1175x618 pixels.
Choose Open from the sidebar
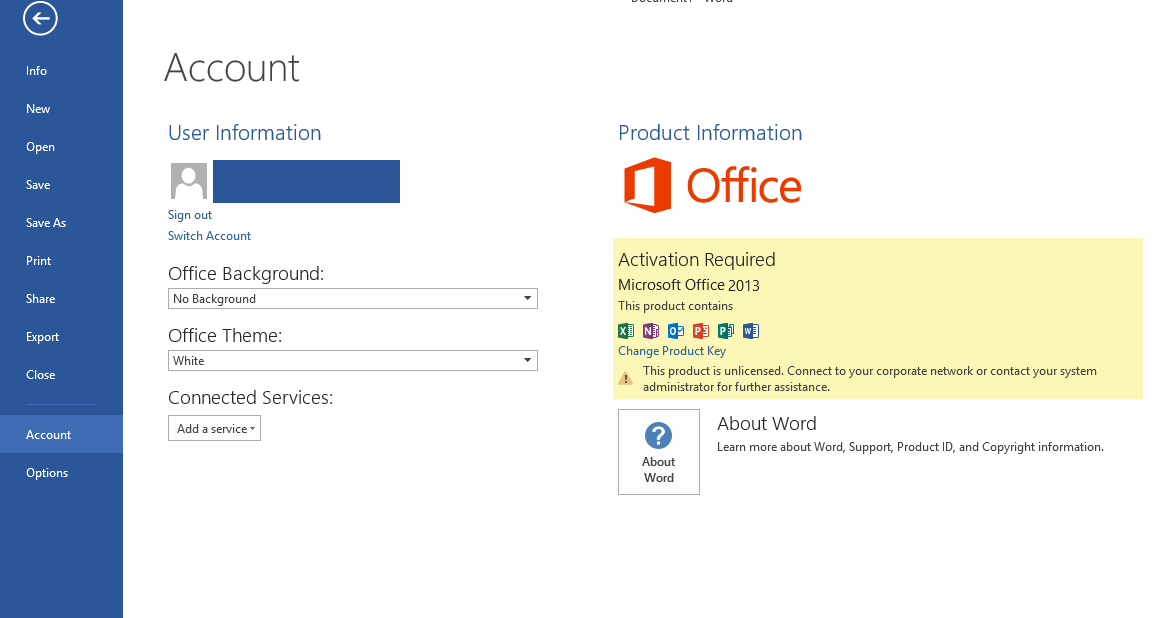61,147
